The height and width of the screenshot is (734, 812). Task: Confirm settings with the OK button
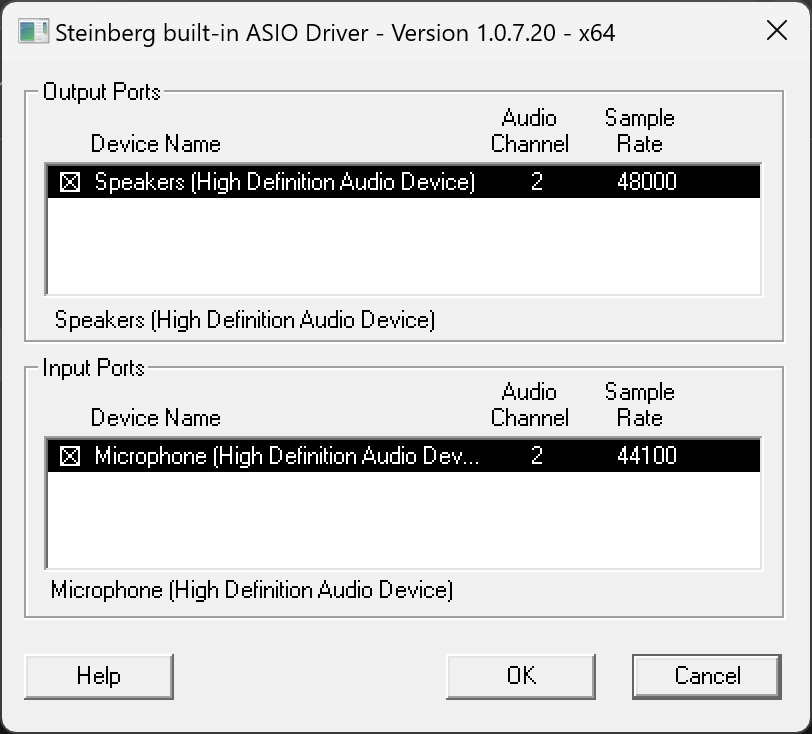tap(521, 676)
